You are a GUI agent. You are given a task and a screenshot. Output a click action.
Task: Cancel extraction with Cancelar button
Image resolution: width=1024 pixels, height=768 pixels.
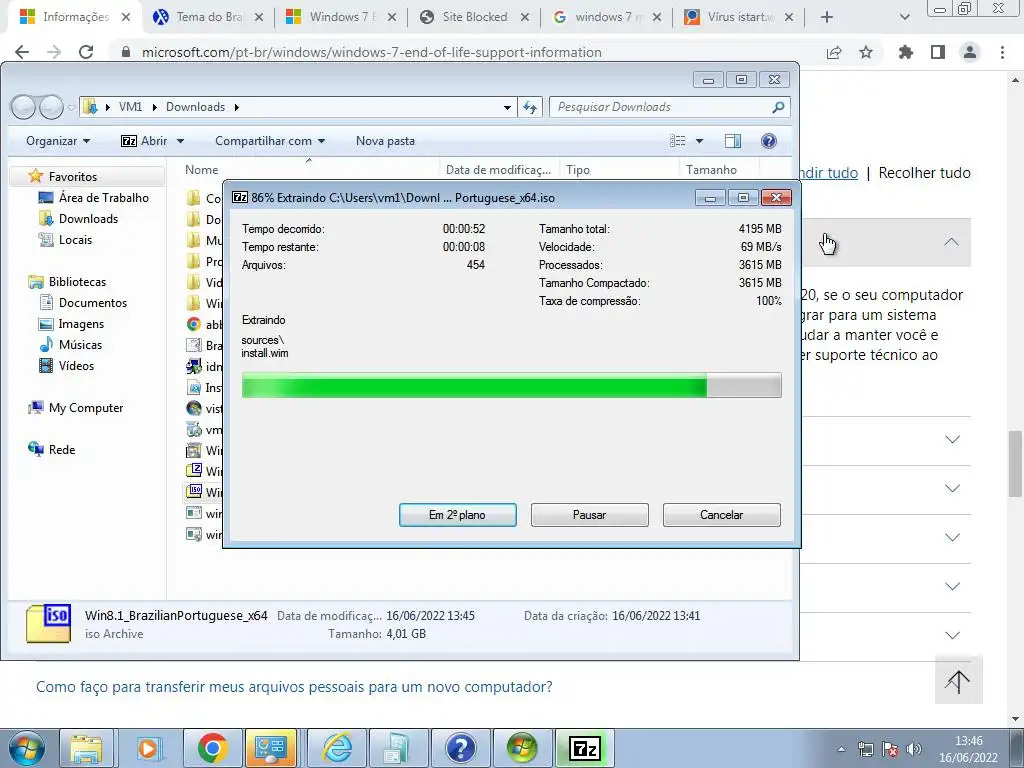tap(721, 515)
